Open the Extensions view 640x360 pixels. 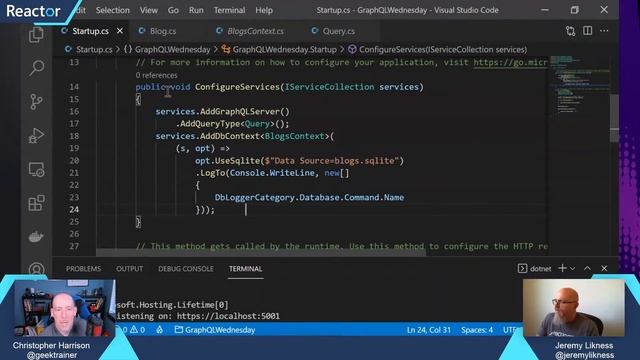click(x=36, y=203)
